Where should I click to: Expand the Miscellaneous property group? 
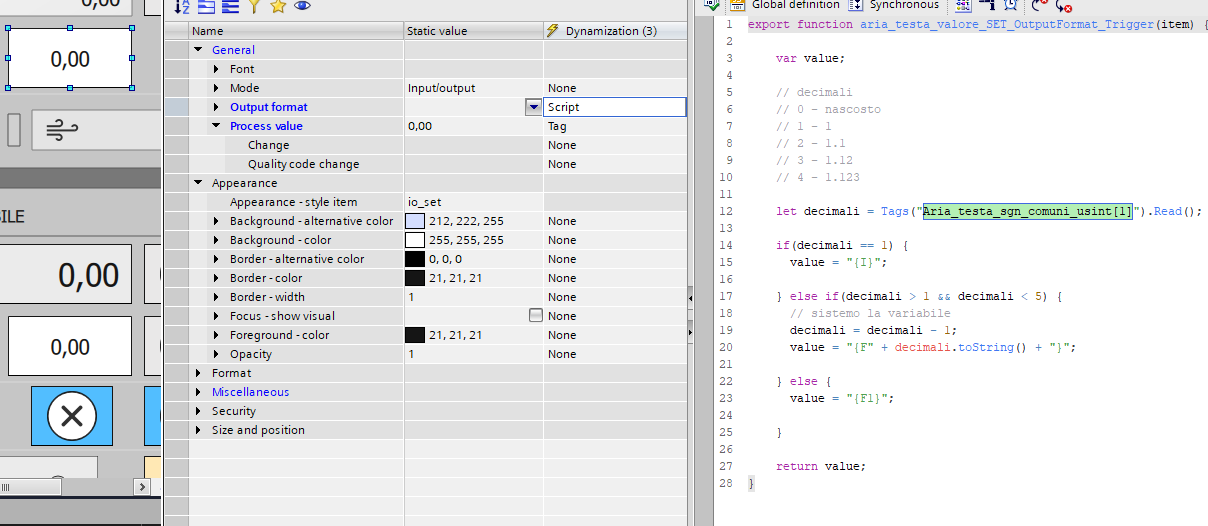click(x=198, y=392)
